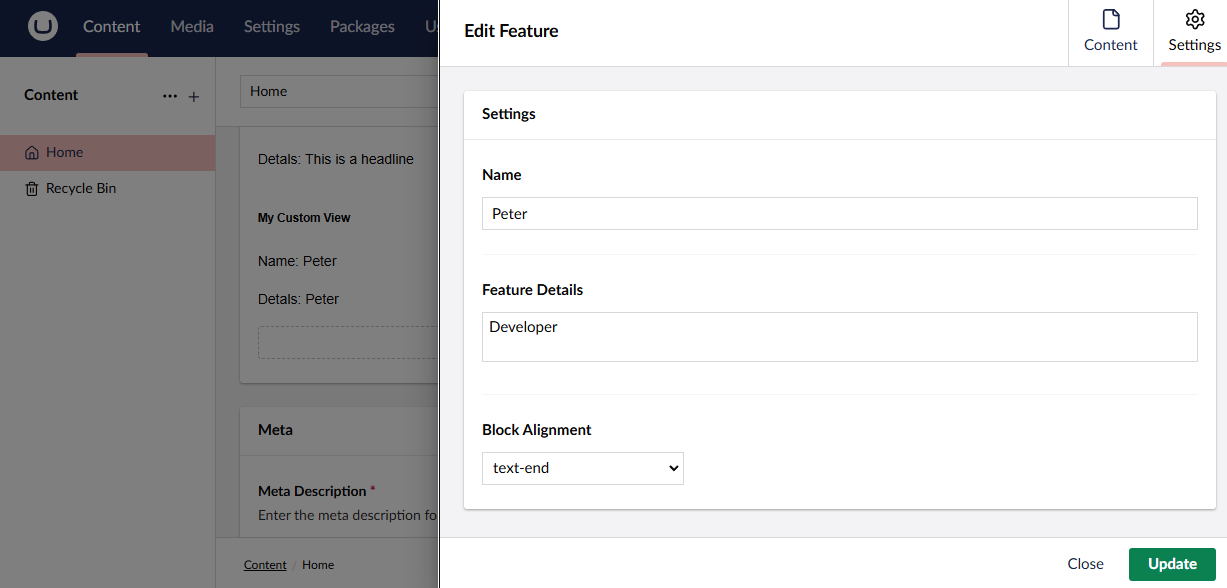The height and width of the screenshot is (588, 1227).
Task: Switch to the Content tab of Edit Feature
Action: point(1110,33)
